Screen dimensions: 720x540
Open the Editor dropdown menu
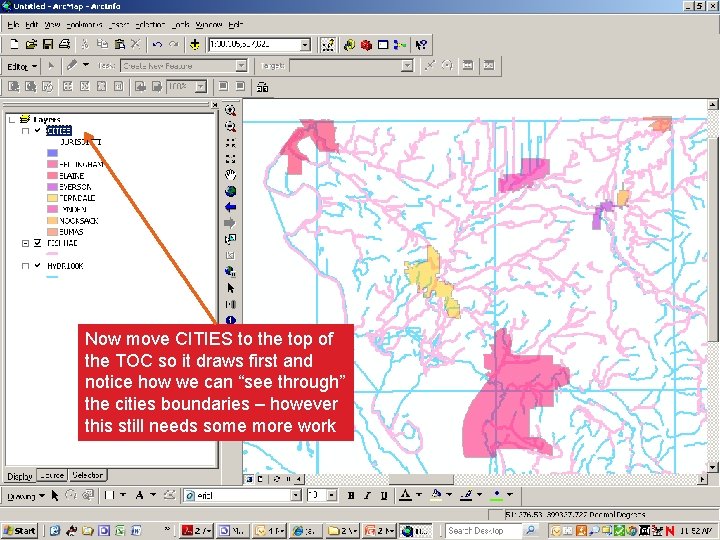tap(22, 66)
